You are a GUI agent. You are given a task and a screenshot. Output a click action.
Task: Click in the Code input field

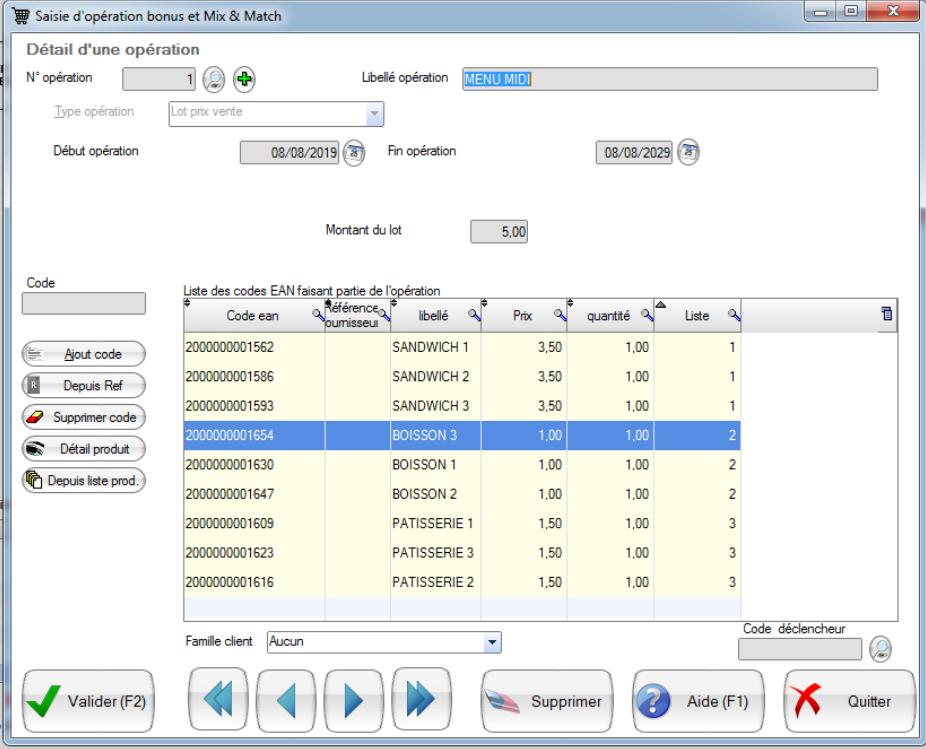(83, 303)
